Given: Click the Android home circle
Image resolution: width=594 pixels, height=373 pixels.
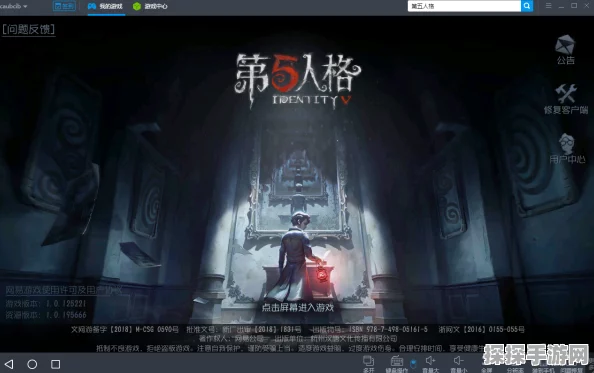Looking at the screenshot, I should click(32, 364).
